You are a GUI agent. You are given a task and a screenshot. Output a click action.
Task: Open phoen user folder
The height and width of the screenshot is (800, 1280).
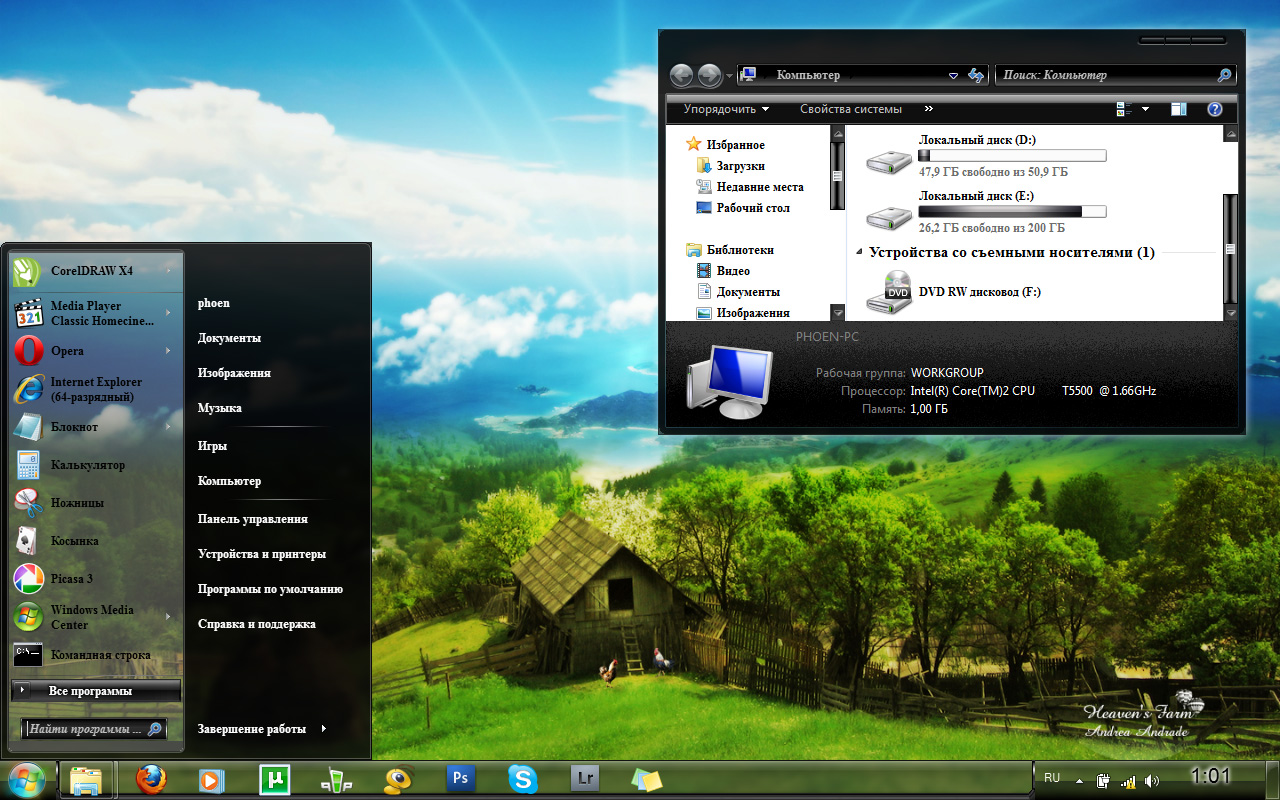pos(214,303)
